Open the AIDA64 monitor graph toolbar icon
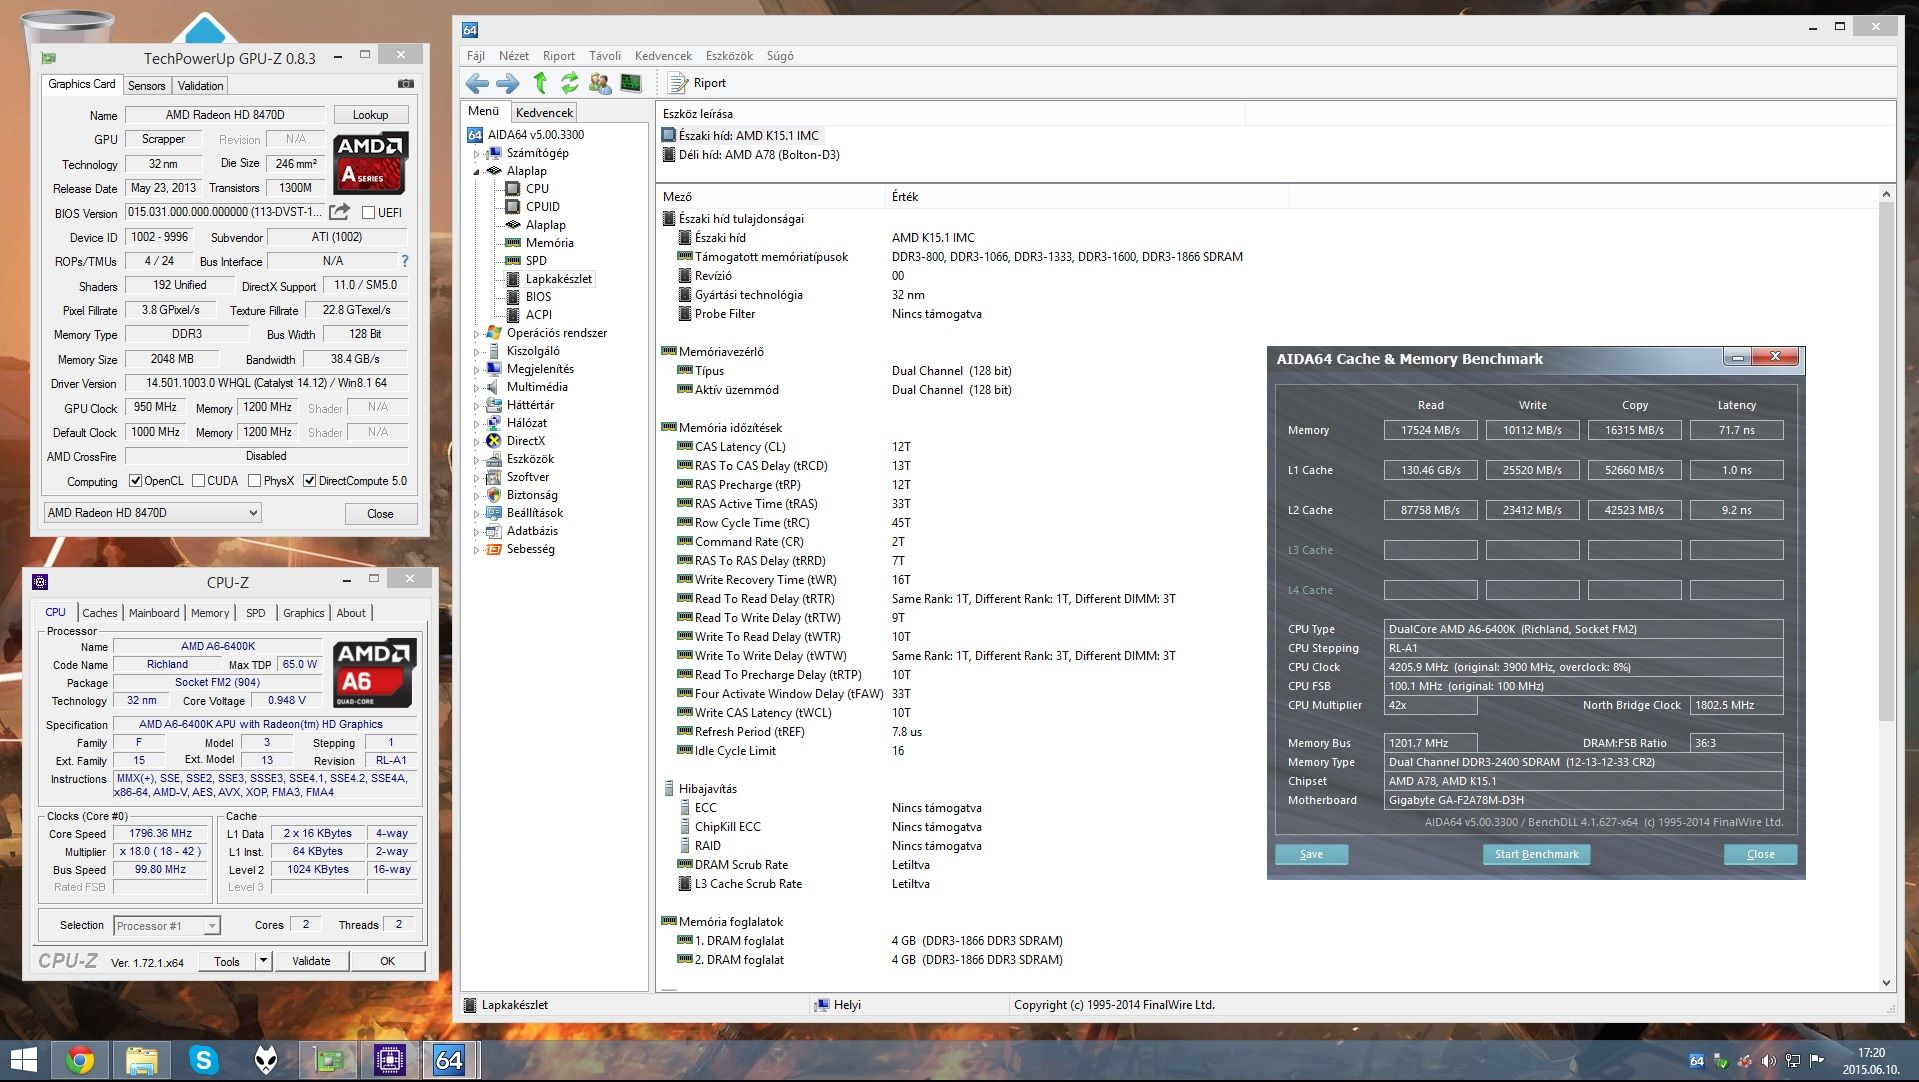 (x=631, y=83)
